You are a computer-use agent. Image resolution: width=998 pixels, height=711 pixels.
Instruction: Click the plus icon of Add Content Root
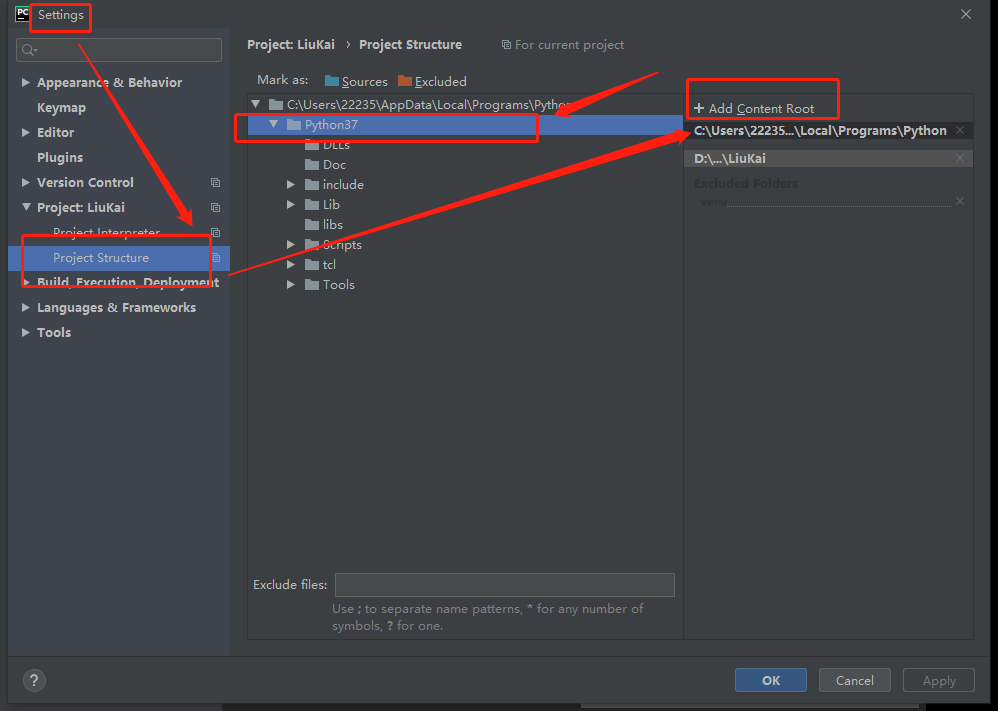coord(699,108)
